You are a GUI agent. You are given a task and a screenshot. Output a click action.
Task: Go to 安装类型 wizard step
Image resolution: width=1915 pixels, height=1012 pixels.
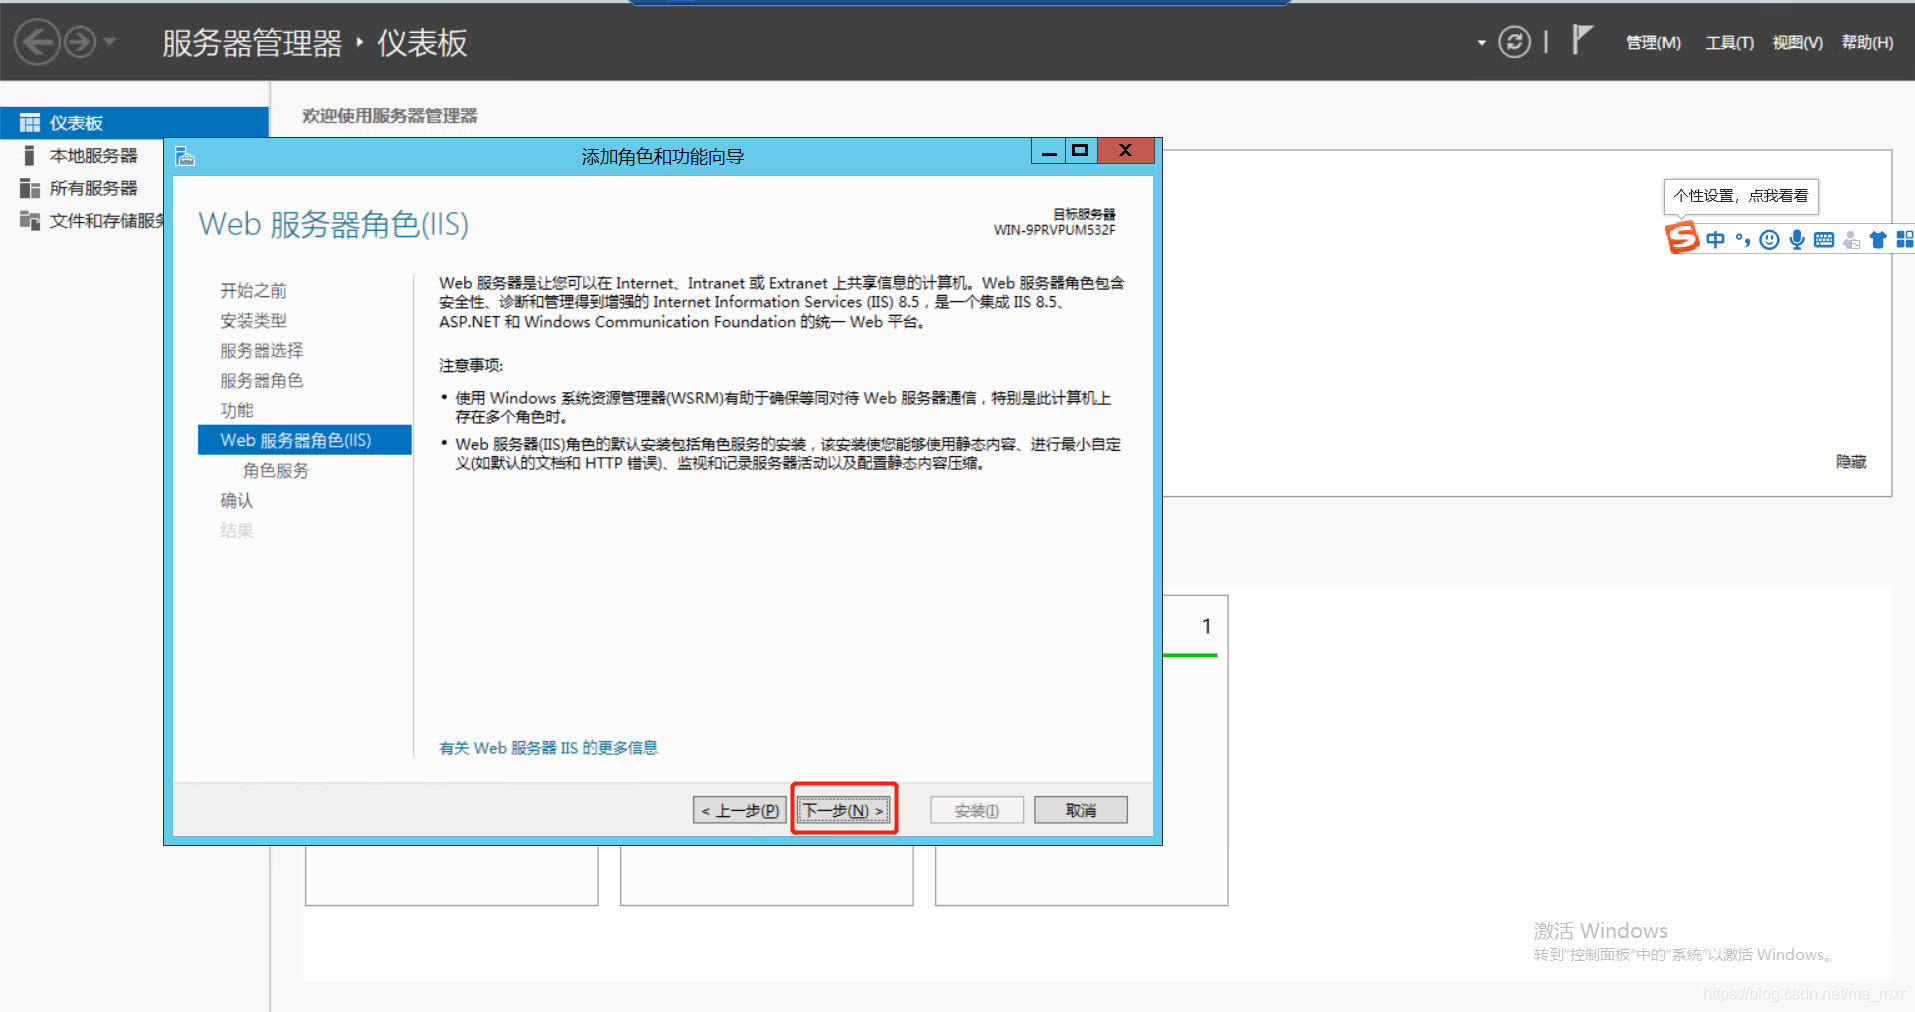pyautogui.click(x=253, y=321)
